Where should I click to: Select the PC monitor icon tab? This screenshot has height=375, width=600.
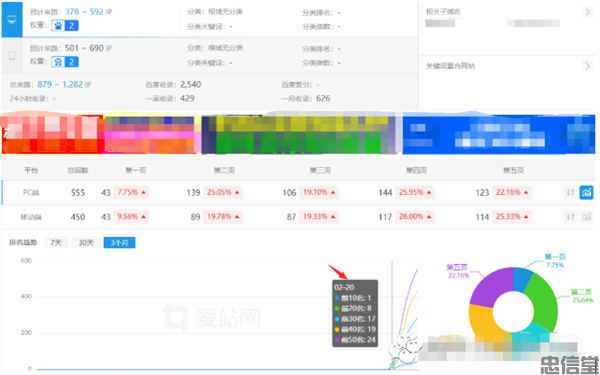pos(12,19)
